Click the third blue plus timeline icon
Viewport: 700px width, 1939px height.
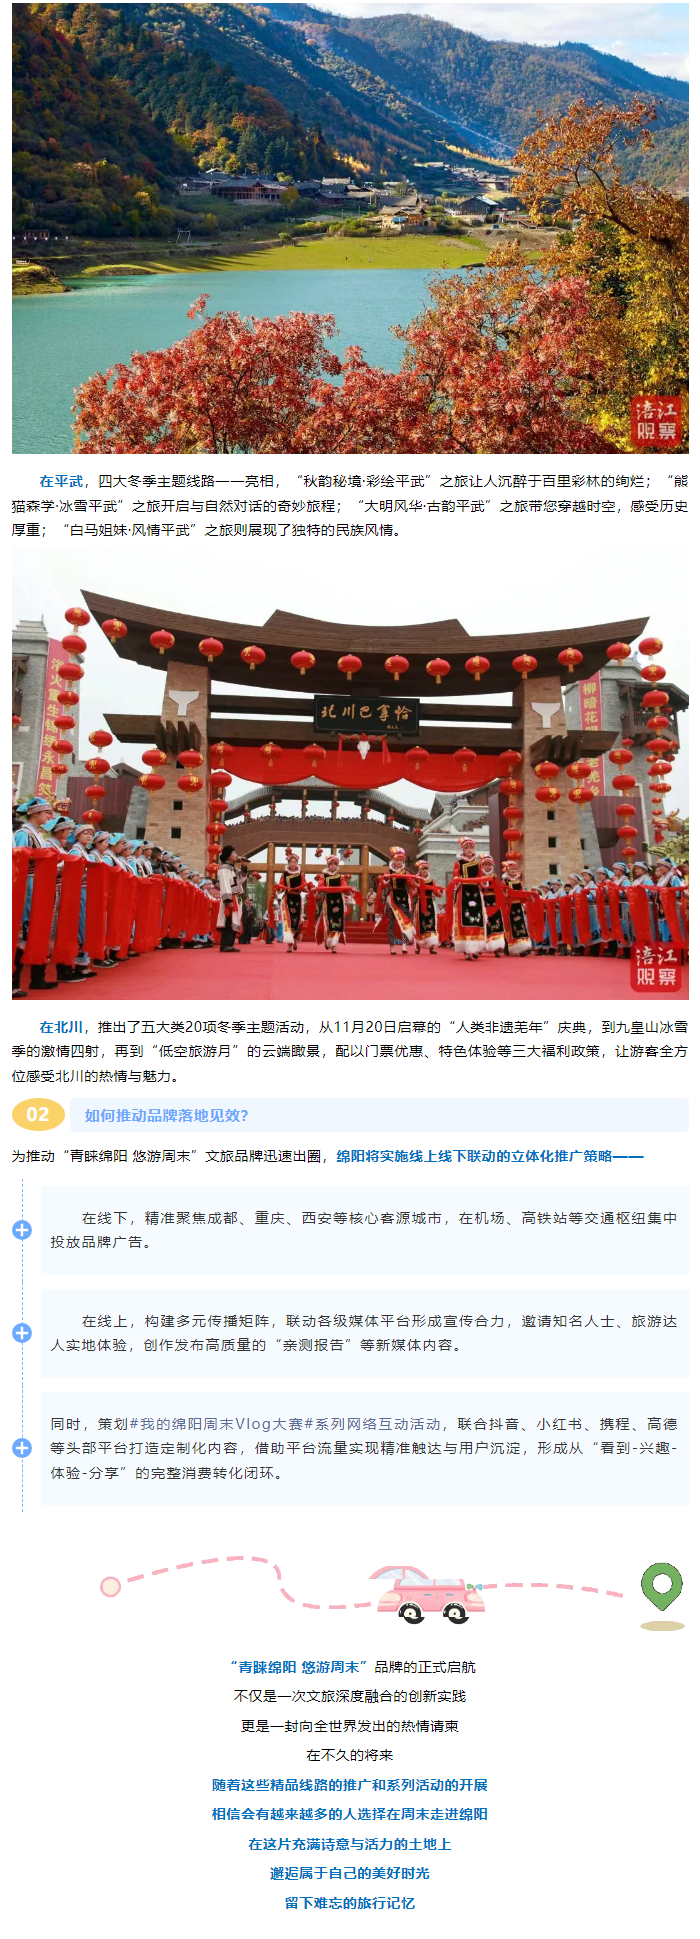click(x=22, y=1448)
